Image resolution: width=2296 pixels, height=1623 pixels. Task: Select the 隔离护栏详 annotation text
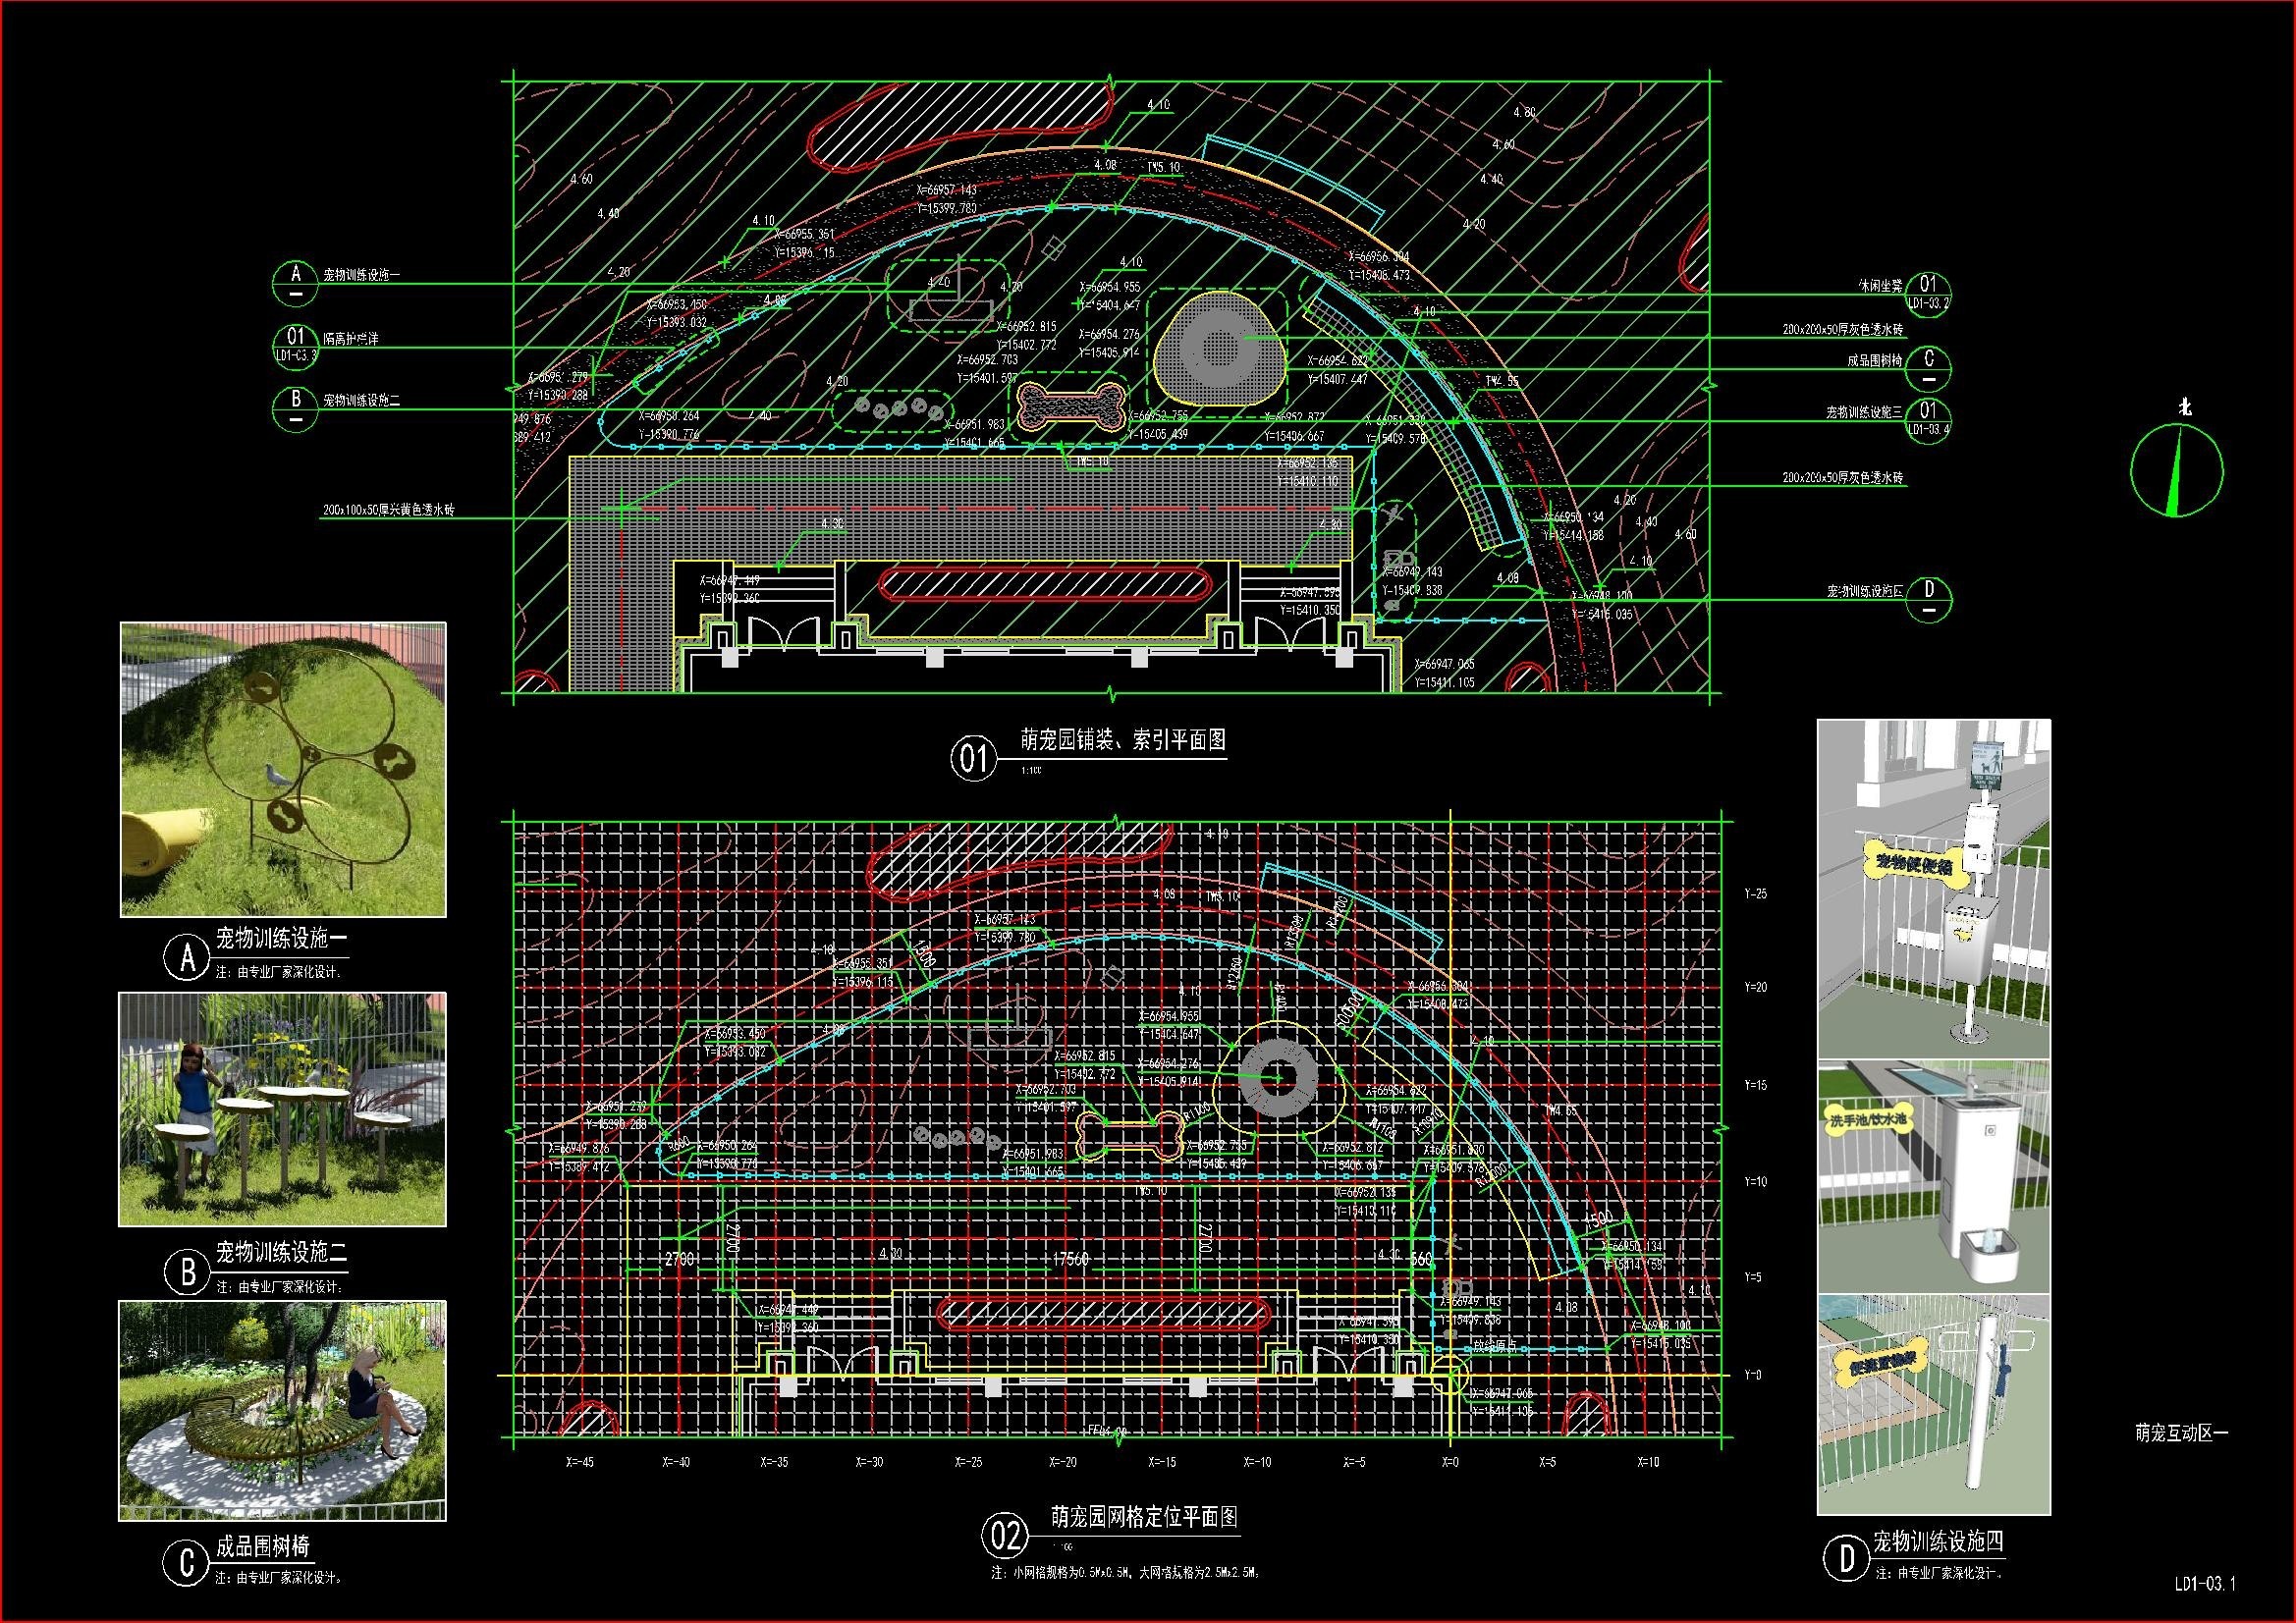[x=351, y=339]
